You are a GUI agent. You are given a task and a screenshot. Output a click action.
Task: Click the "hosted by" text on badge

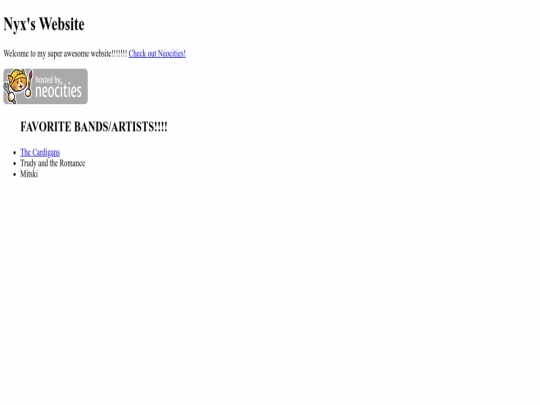tap(49, 80)
